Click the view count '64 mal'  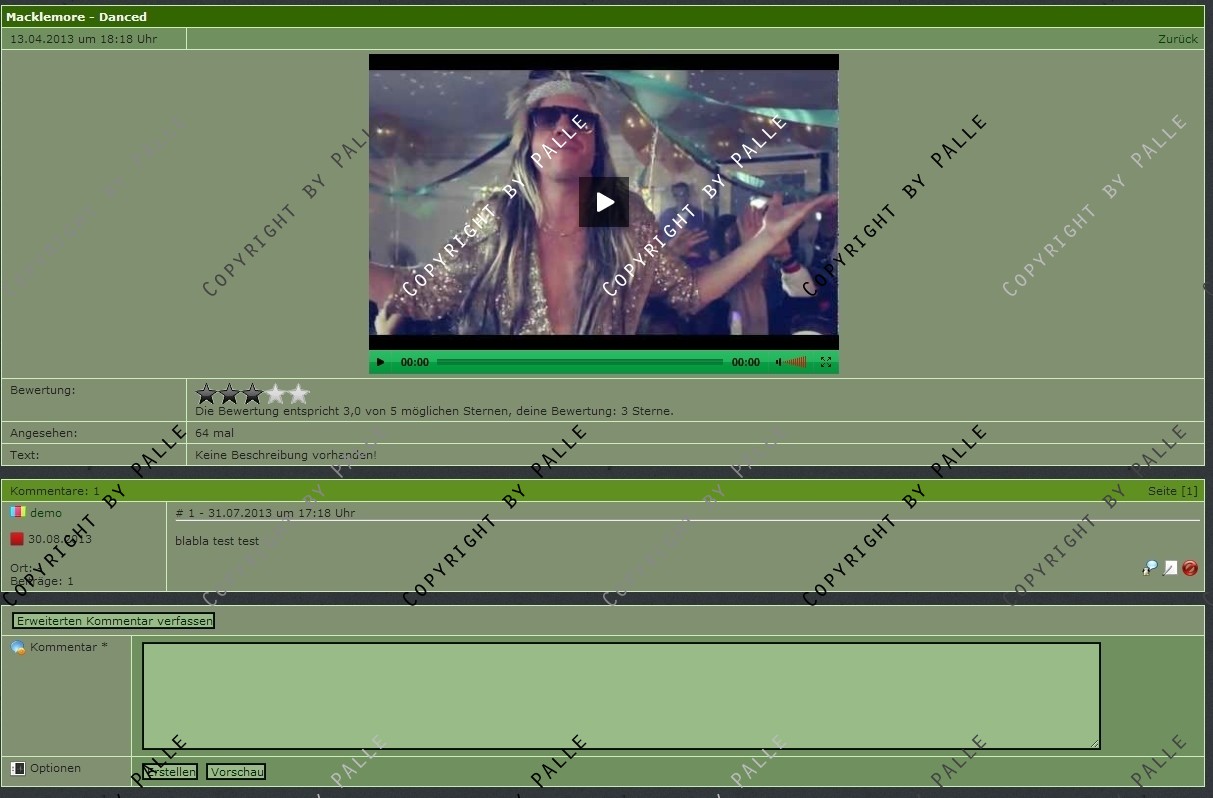[x=214, y=433]
